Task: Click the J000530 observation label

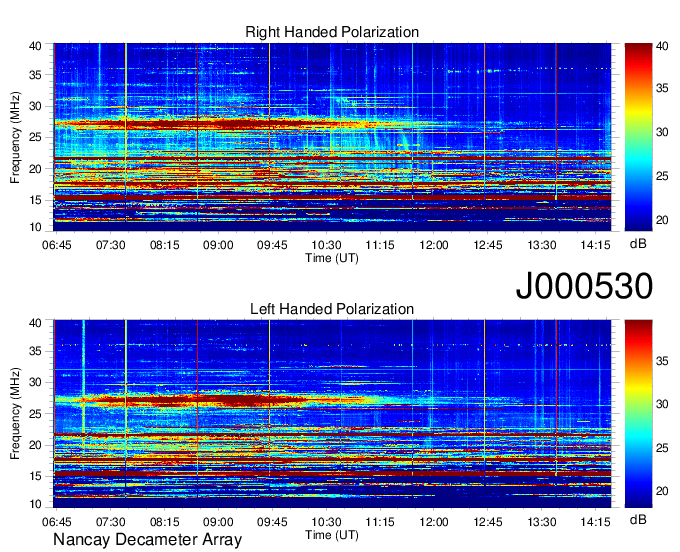Action: click(584, 286)
